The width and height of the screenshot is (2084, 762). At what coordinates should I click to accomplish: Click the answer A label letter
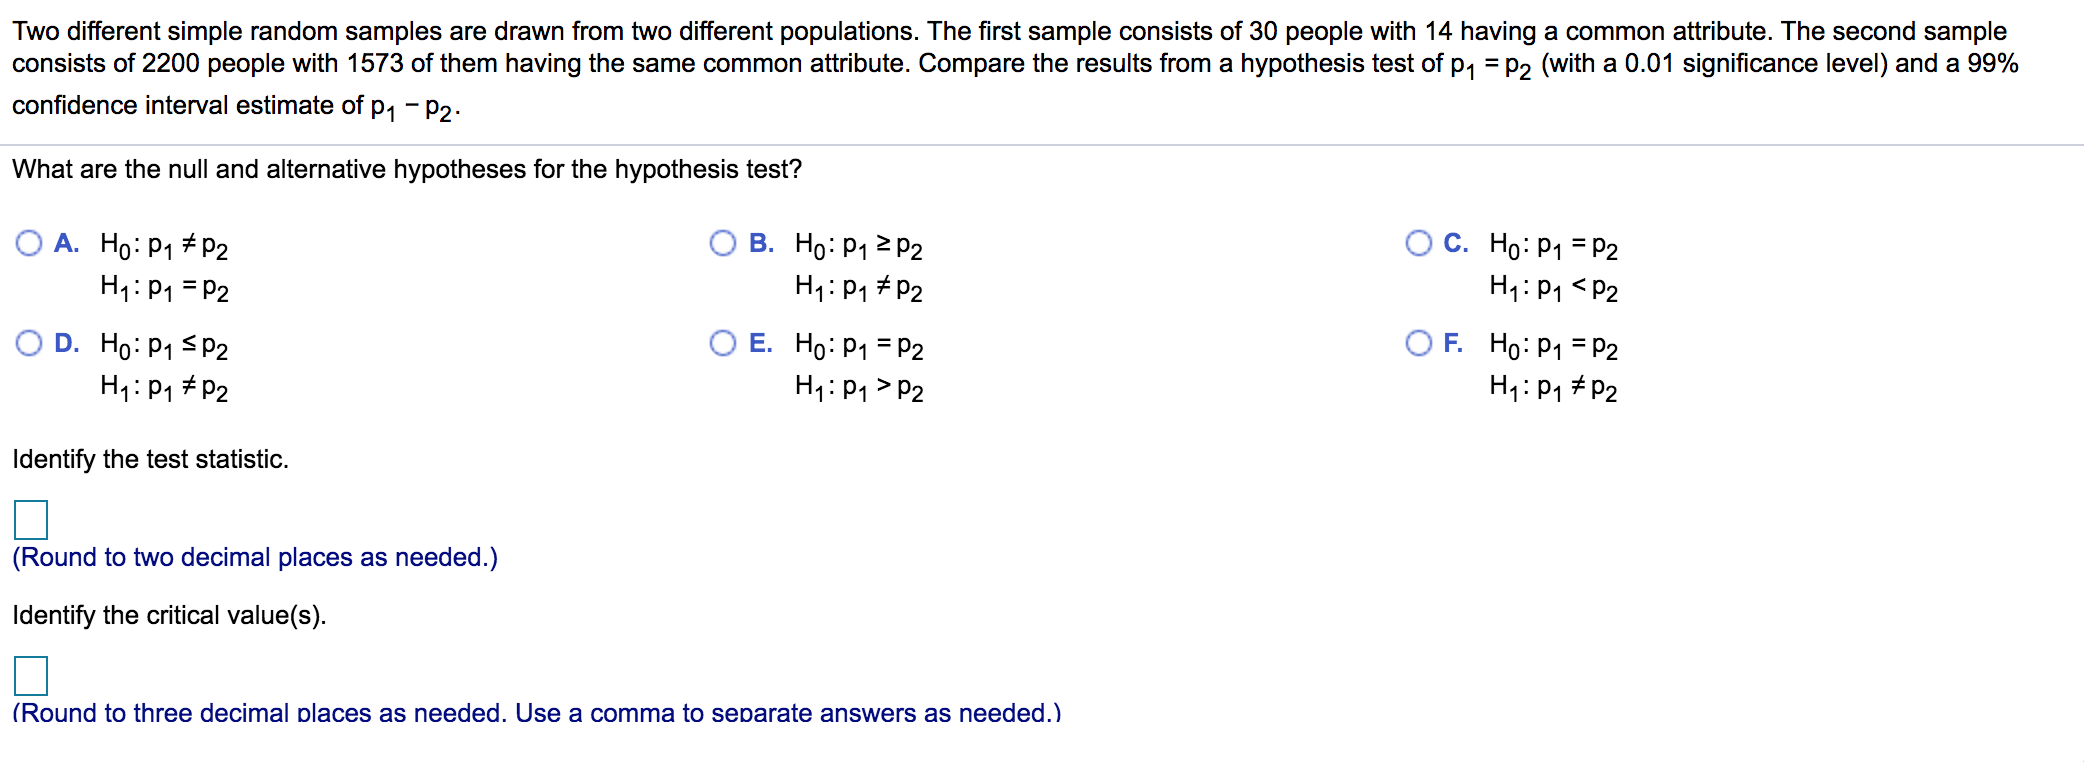click(x=66, y=243)
